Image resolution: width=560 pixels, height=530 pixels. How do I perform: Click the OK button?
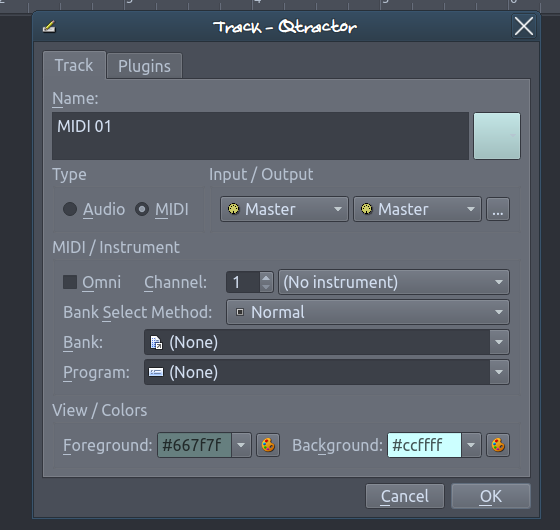[x=491, y=496]
